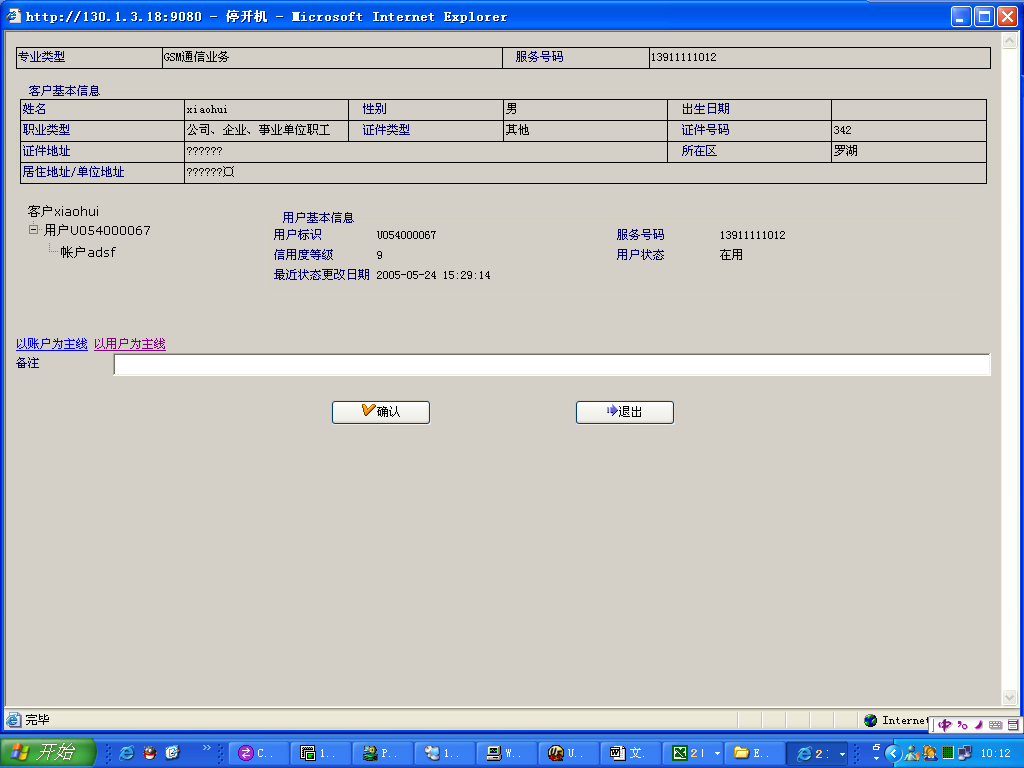Expand the Quick Launch overflow chevron
The width and height of the screenshot is (1024, 768).
[207, 748]
